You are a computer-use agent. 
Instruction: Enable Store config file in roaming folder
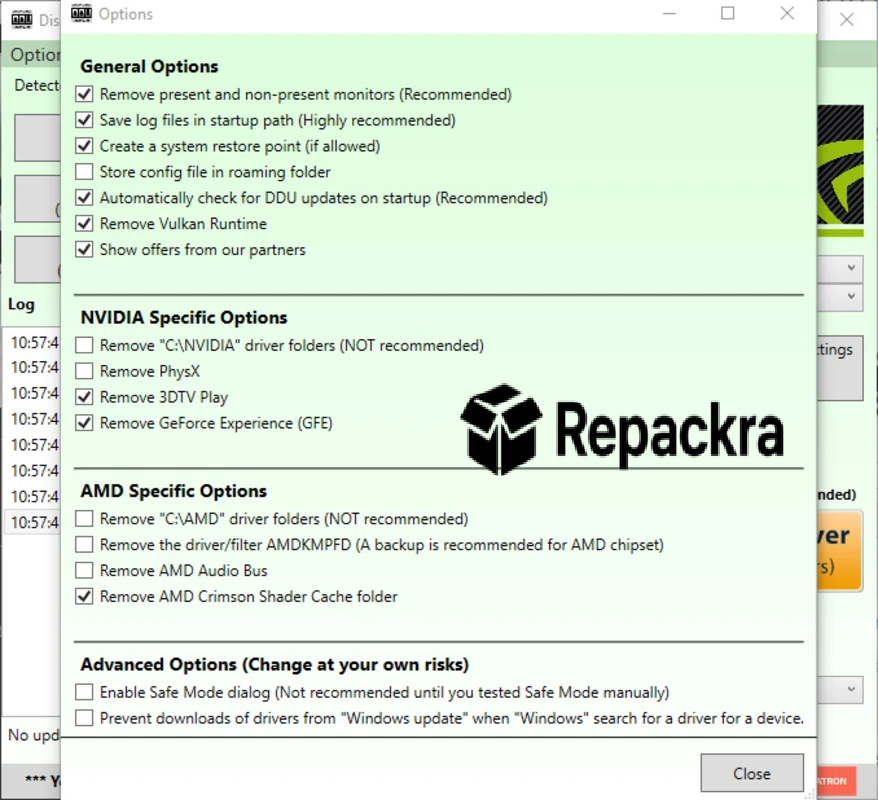tap(84, 171)
